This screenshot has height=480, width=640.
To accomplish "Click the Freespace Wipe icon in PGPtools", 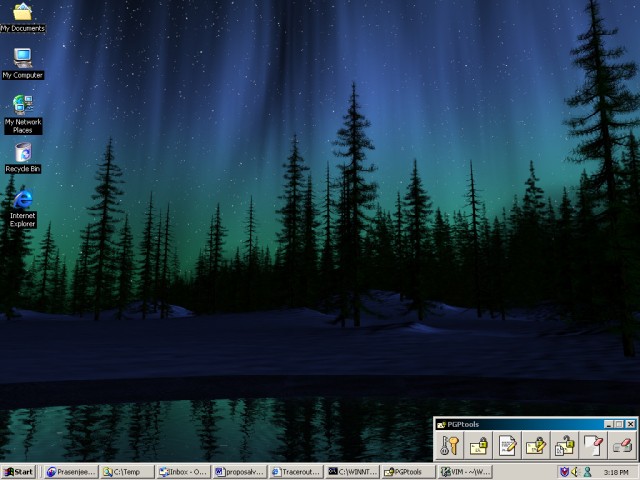I will 622,446.
